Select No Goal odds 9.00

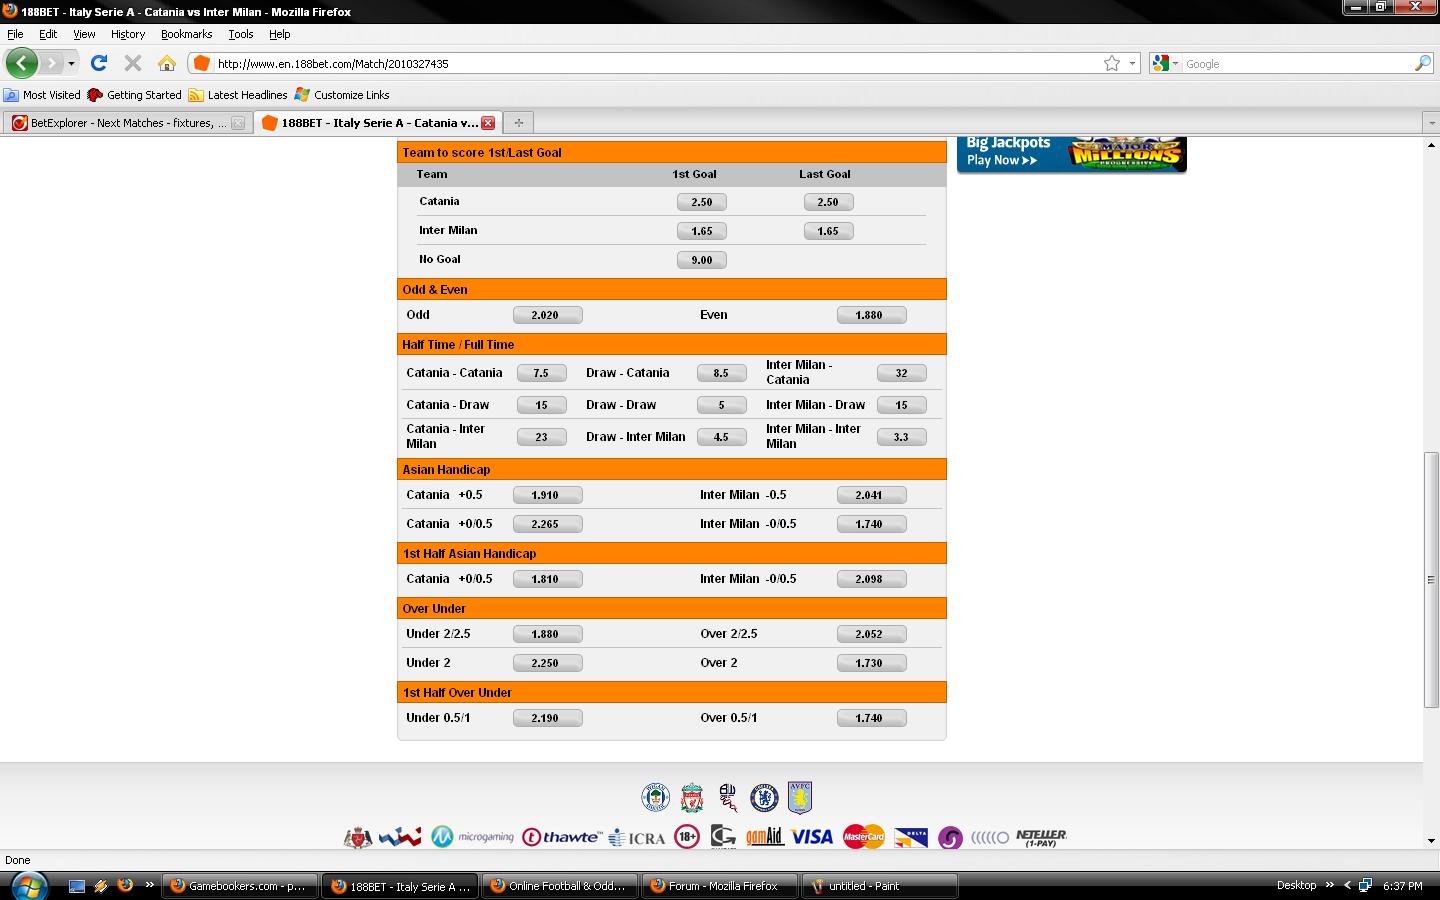702,260
